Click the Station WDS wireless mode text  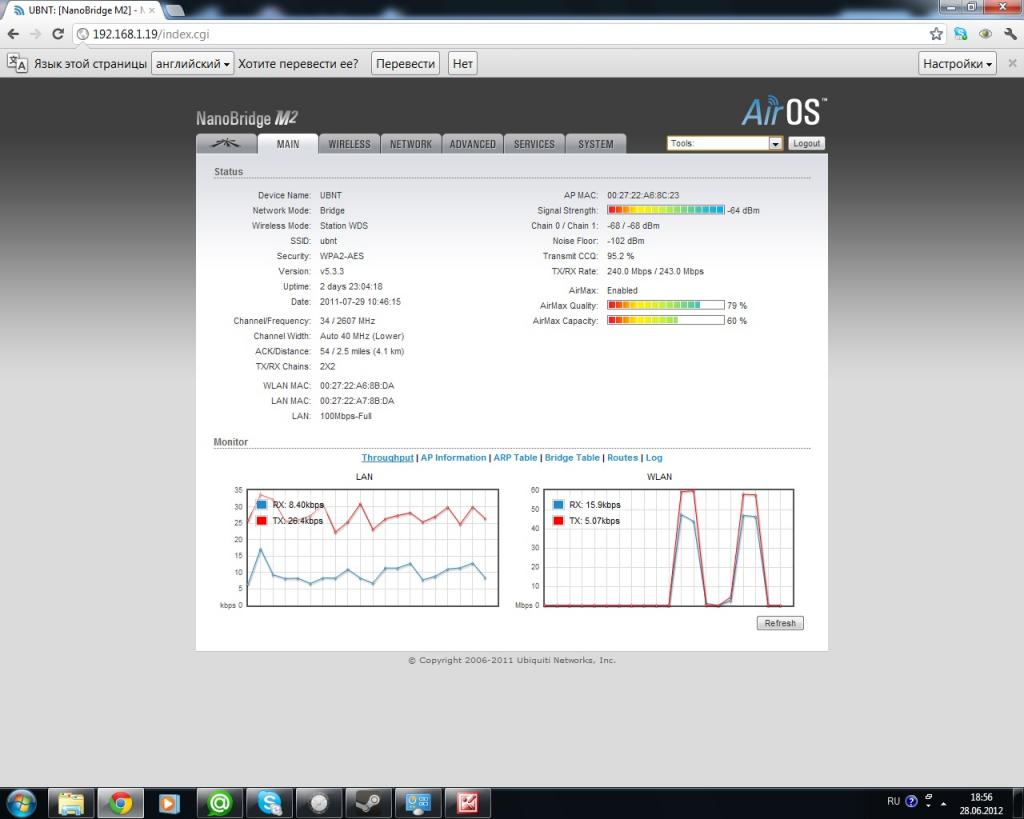pos(344,225)
